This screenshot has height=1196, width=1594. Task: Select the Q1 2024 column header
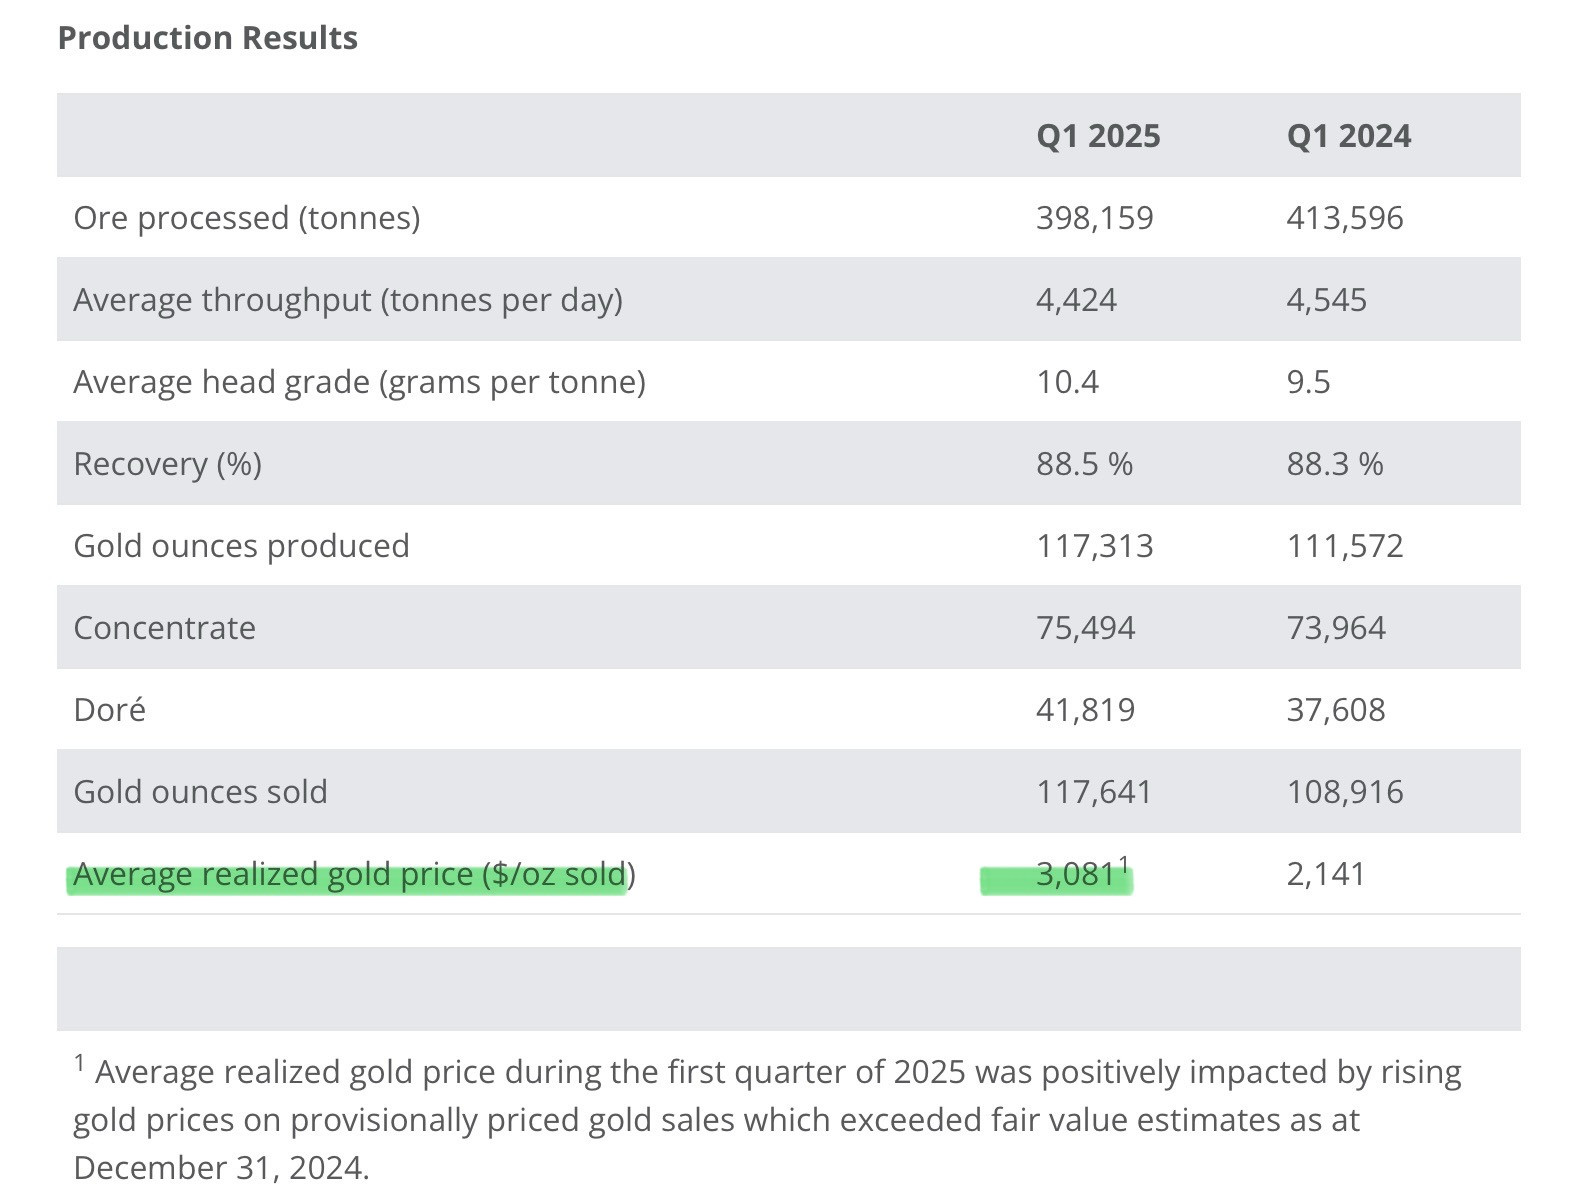coord(1348,136)
